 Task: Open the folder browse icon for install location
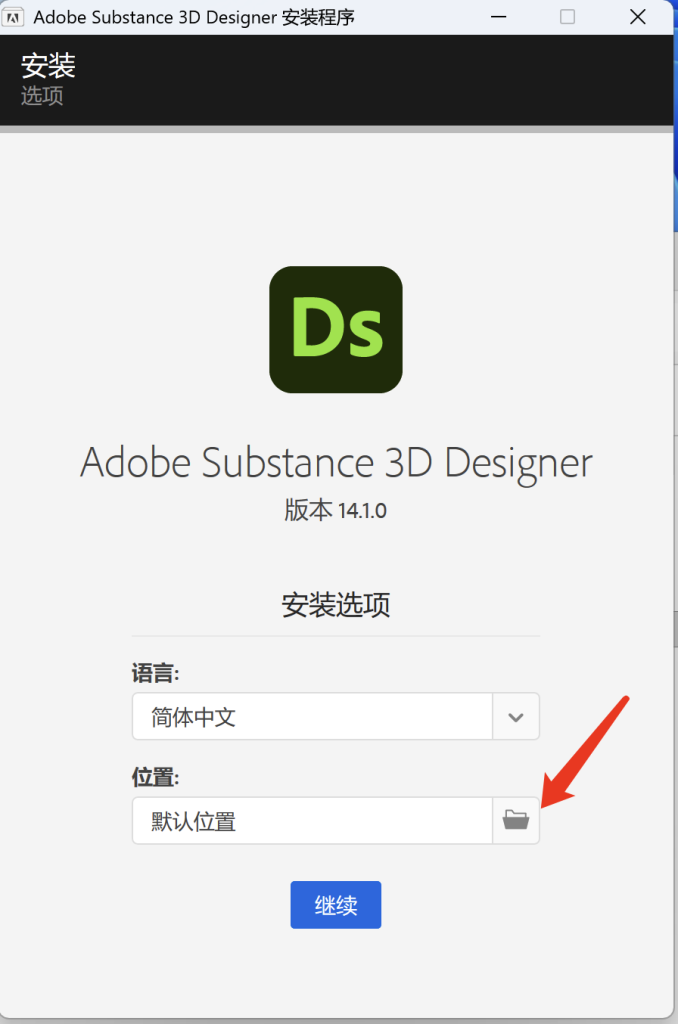[515, 821]
